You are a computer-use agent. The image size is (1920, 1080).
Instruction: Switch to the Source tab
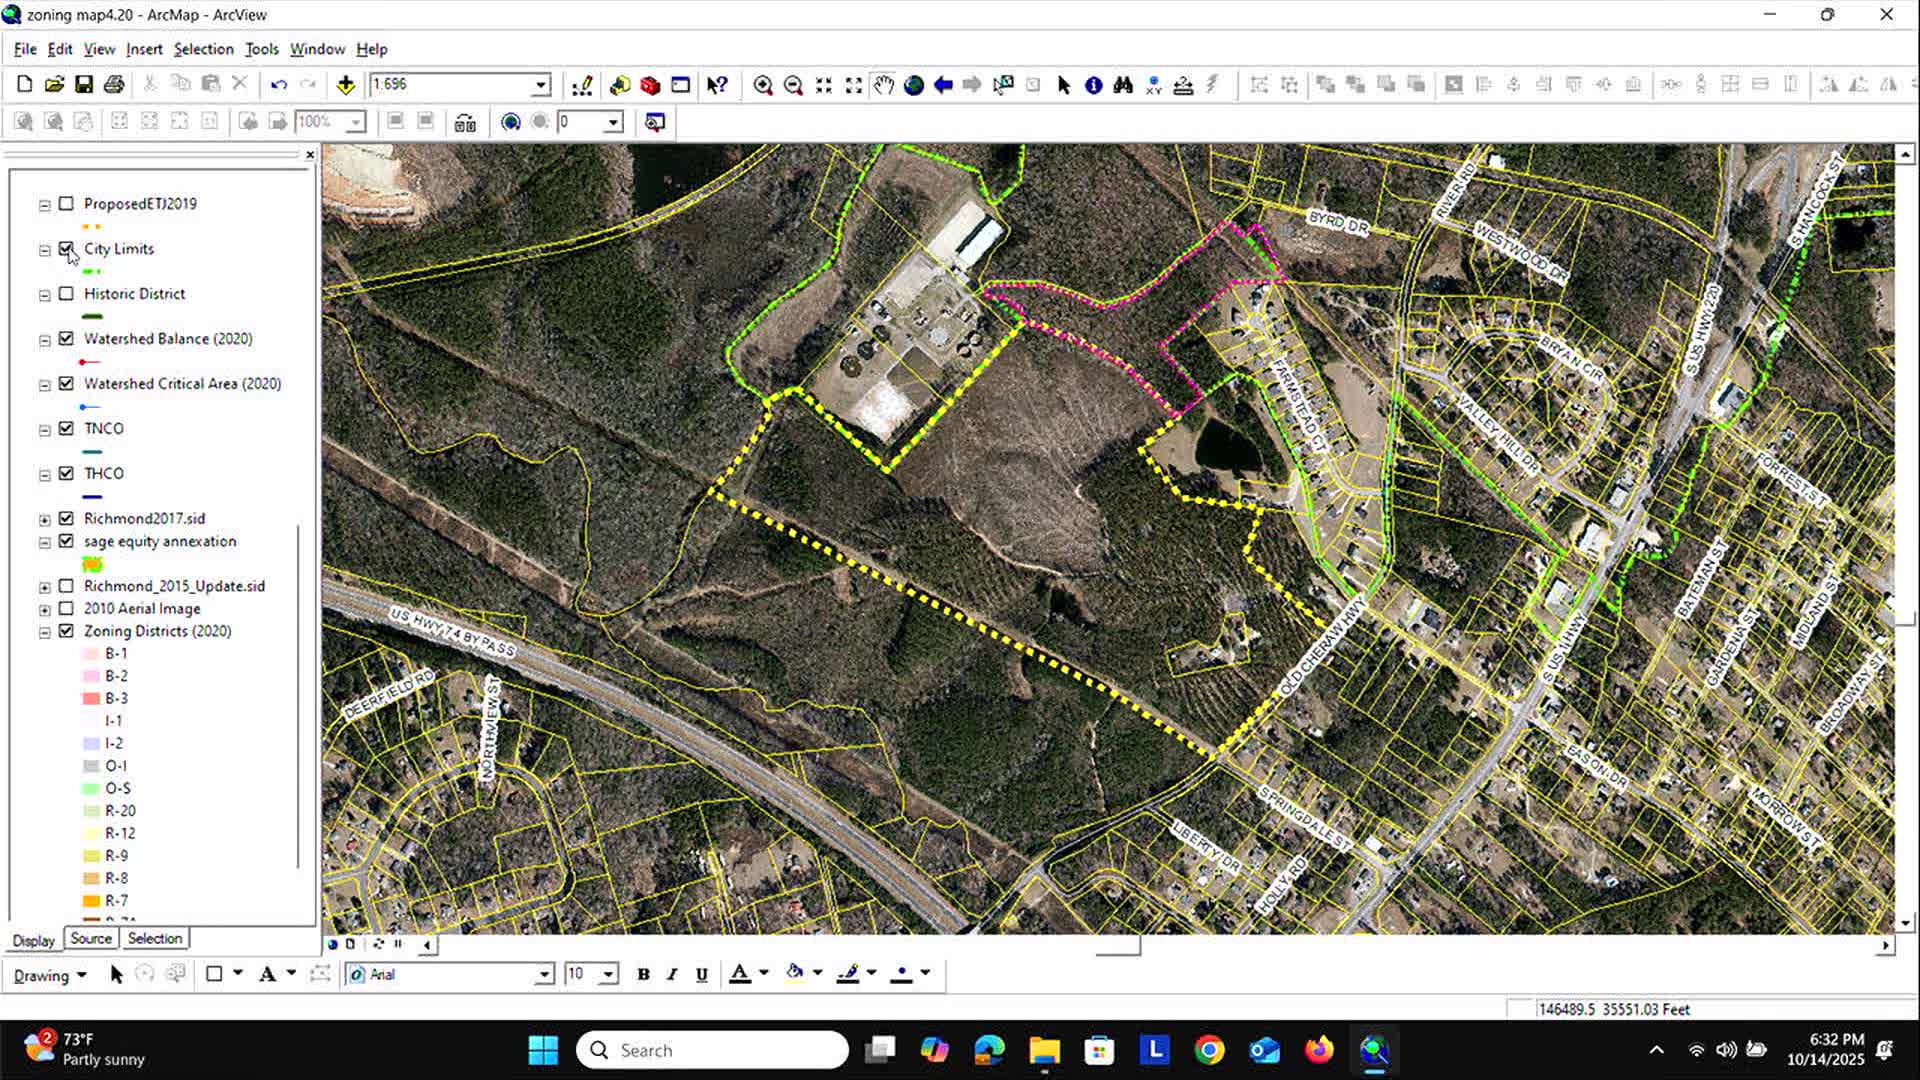click(x=91, y=938)
